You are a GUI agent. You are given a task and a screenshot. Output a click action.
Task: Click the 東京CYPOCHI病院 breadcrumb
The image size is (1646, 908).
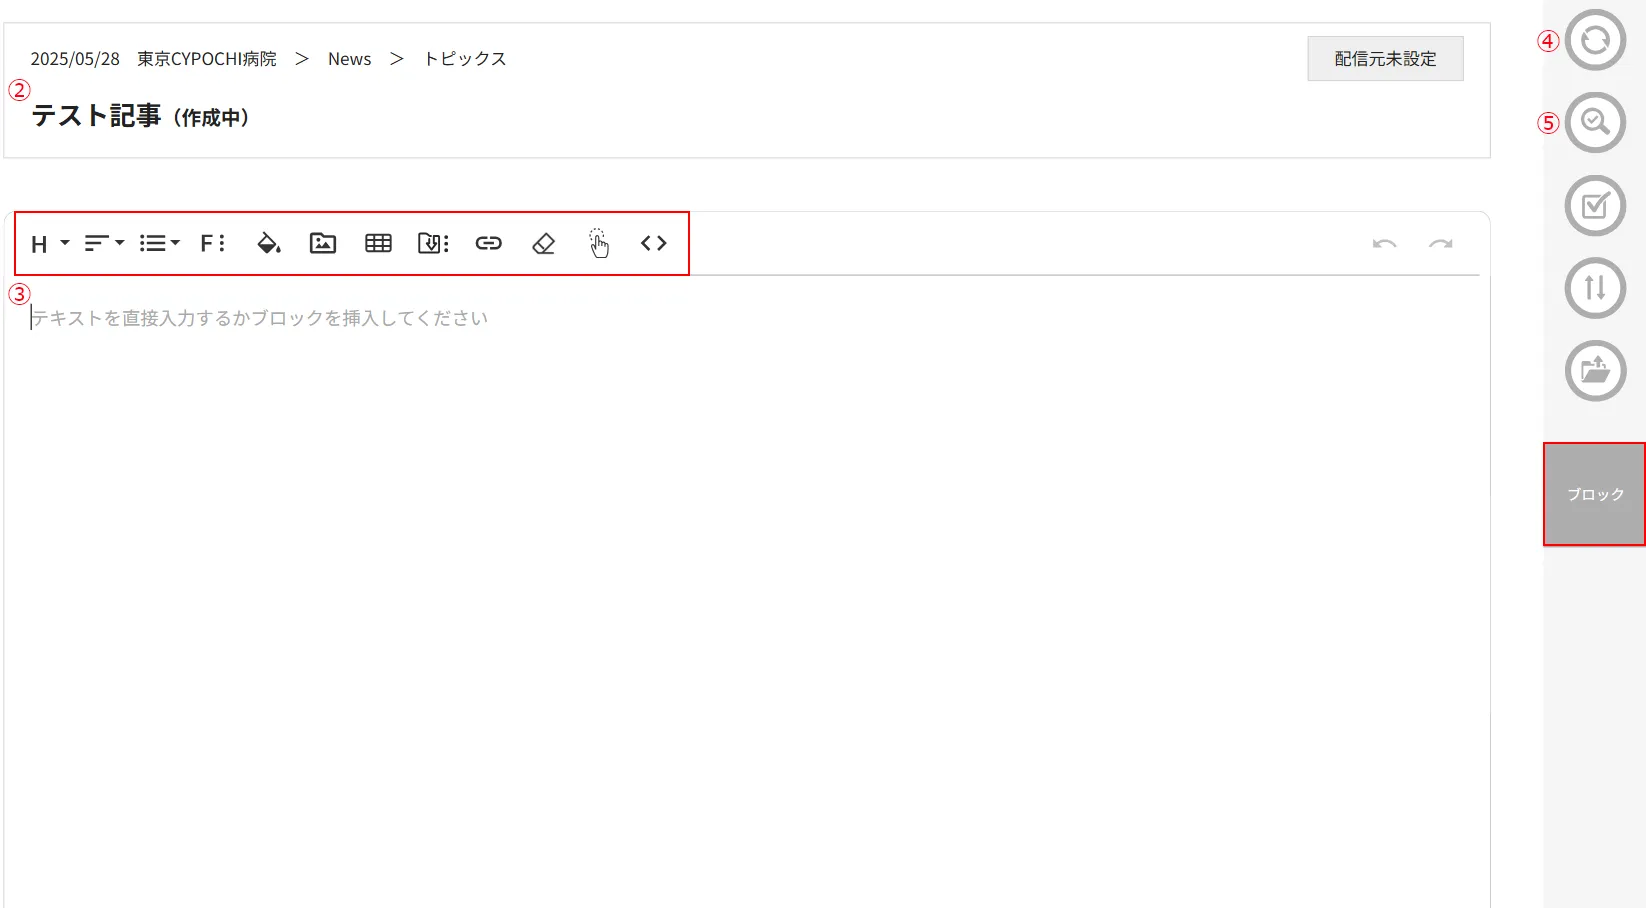point(207,59)
